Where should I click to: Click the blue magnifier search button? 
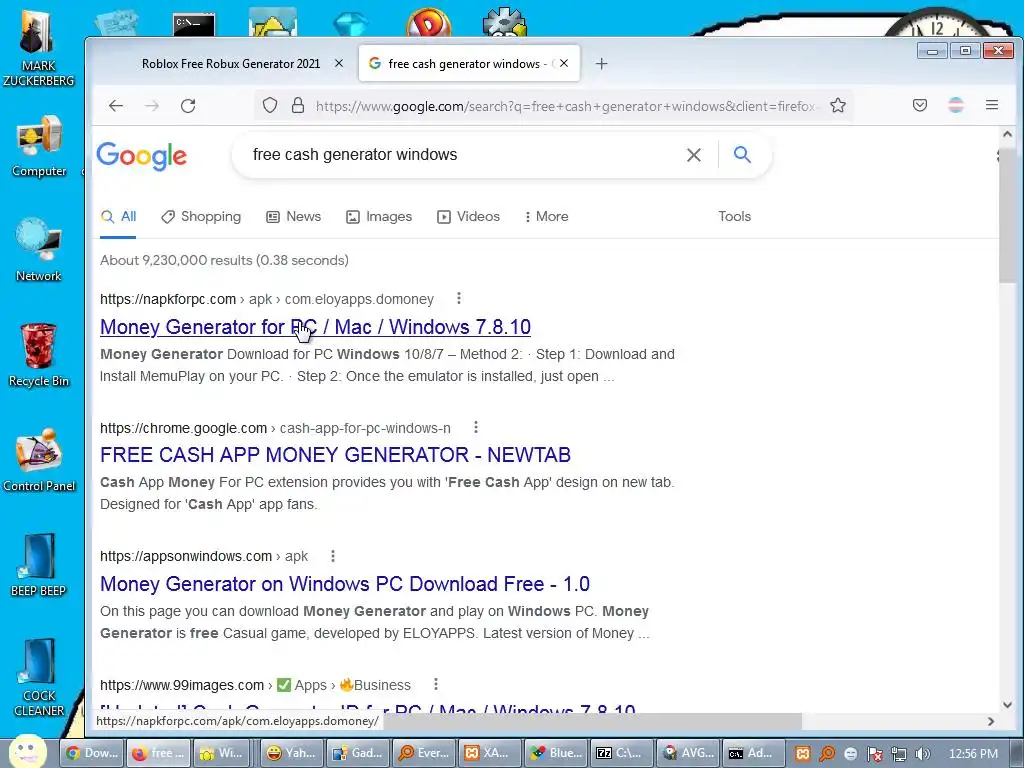pos(742,154)
